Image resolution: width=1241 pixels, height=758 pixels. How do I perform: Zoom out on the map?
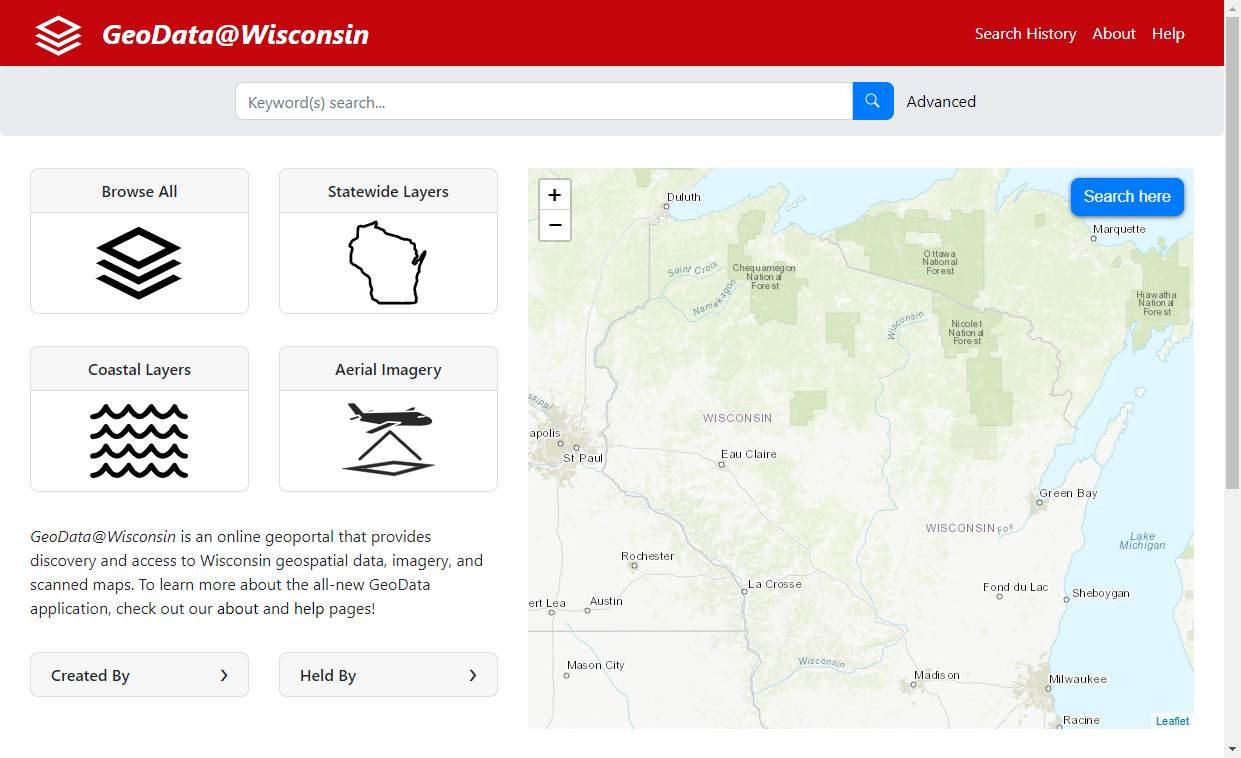click(x=555, y=225)
